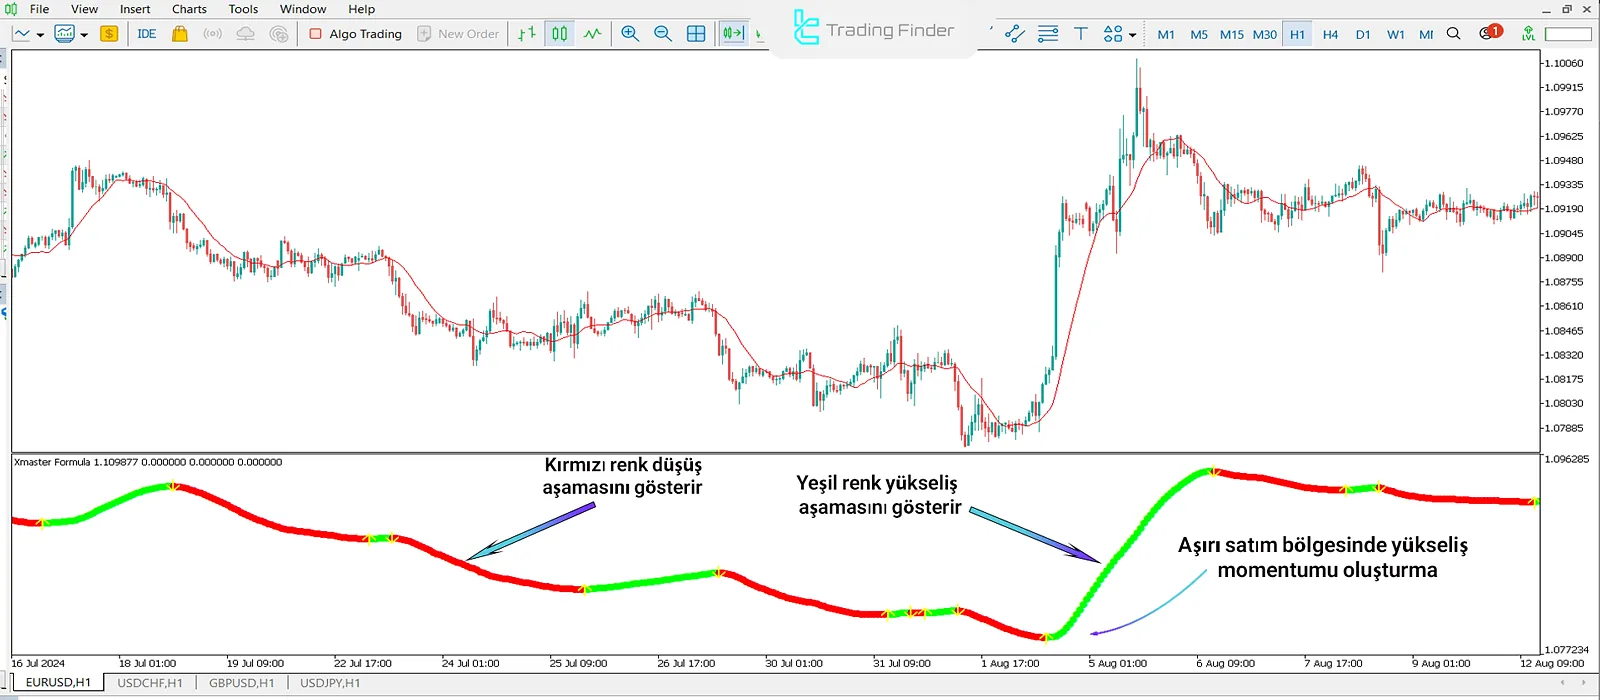Viewport: 1600px width, 700px height.
Task: Open the market shopping bag icon
Action: (x=180, y=33)
